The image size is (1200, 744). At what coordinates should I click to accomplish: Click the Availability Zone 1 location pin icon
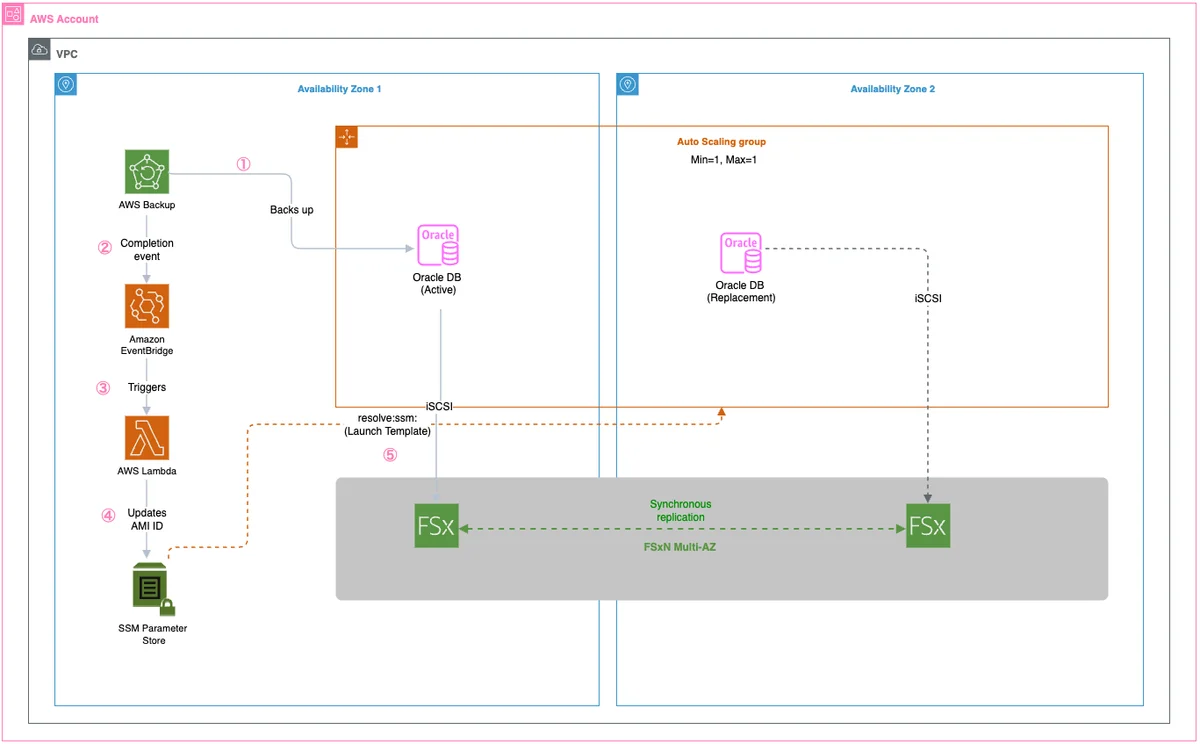coord(66,84)
